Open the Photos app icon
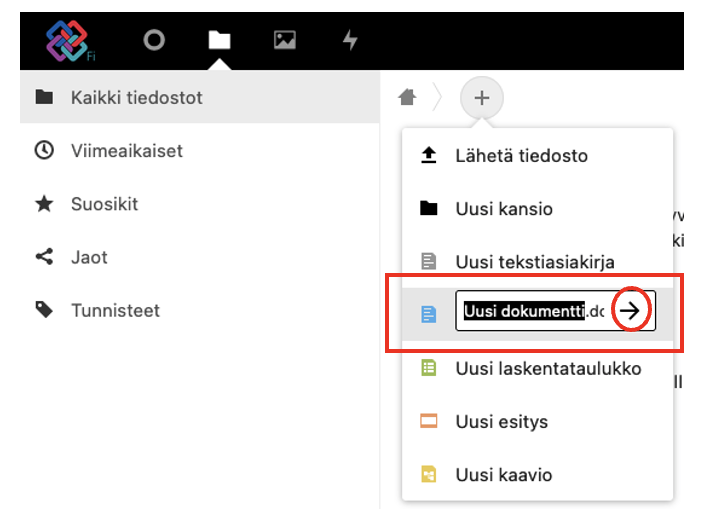The image size is (705, 518). (x=285, y=40)
